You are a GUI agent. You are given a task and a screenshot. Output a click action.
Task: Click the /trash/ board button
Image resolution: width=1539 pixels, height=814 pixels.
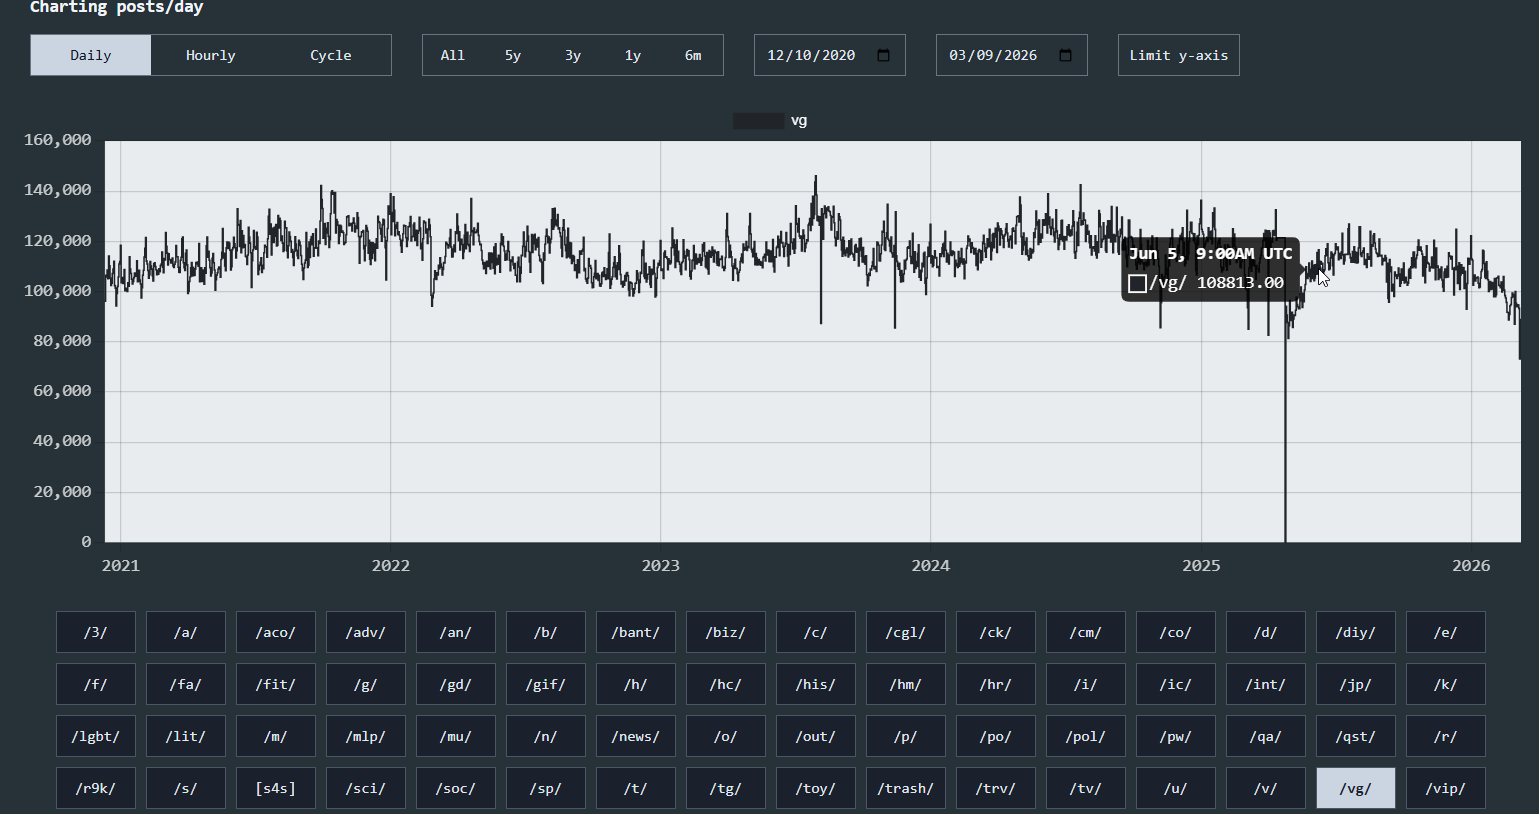pyautogui.click(x=906, y=788)
